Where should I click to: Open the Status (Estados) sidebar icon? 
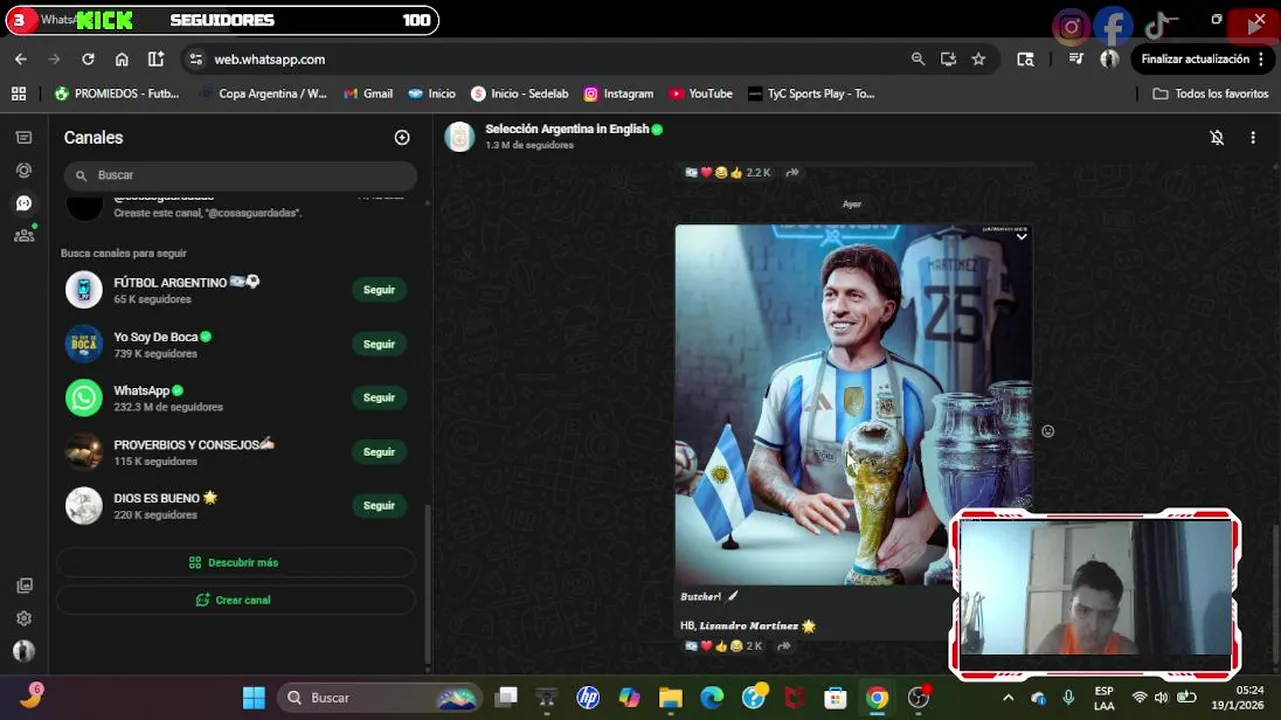pyautogui.click(x=24, y=170)
